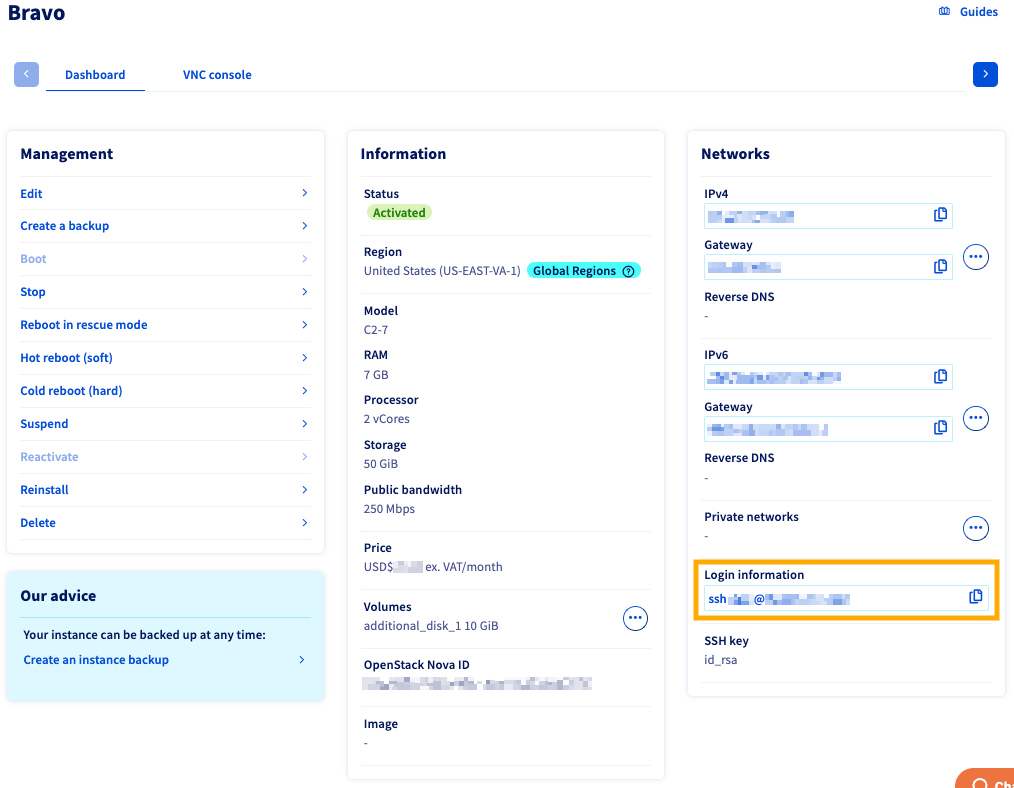Open the Volumes actions ellipsis menu
Screen dimensions: 1014x788
[x=635, y=618]
